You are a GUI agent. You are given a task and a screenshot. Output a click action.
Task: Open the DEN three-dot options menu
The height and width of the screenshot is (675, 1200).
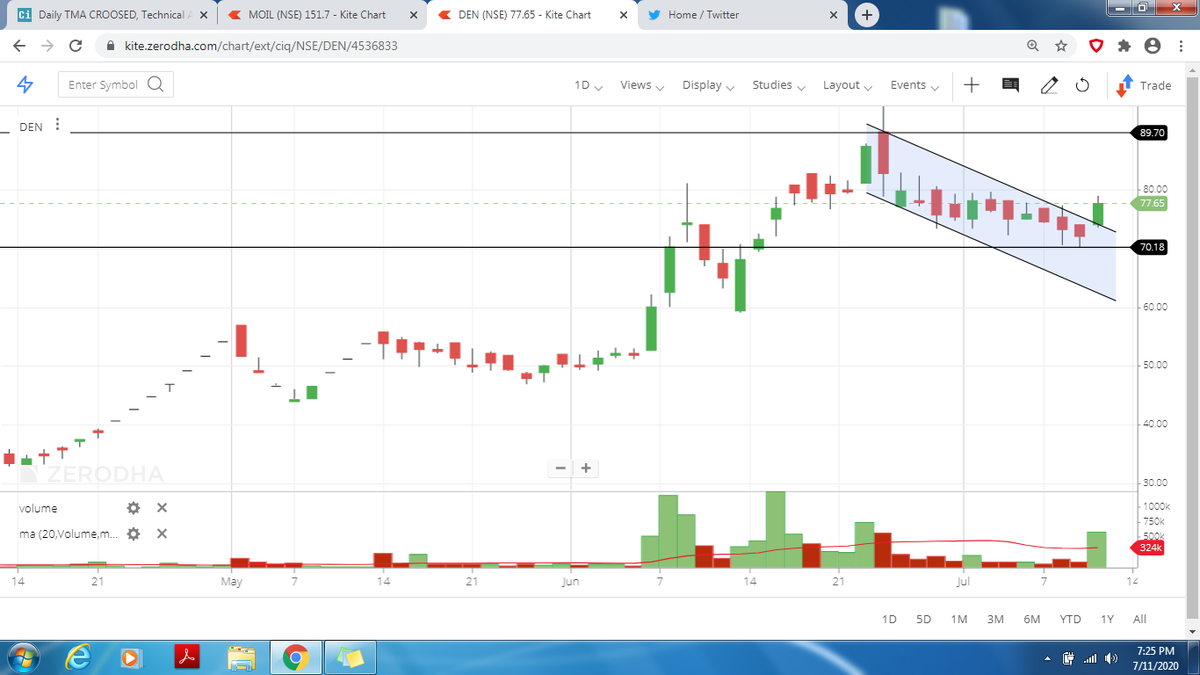coord(57,125)
